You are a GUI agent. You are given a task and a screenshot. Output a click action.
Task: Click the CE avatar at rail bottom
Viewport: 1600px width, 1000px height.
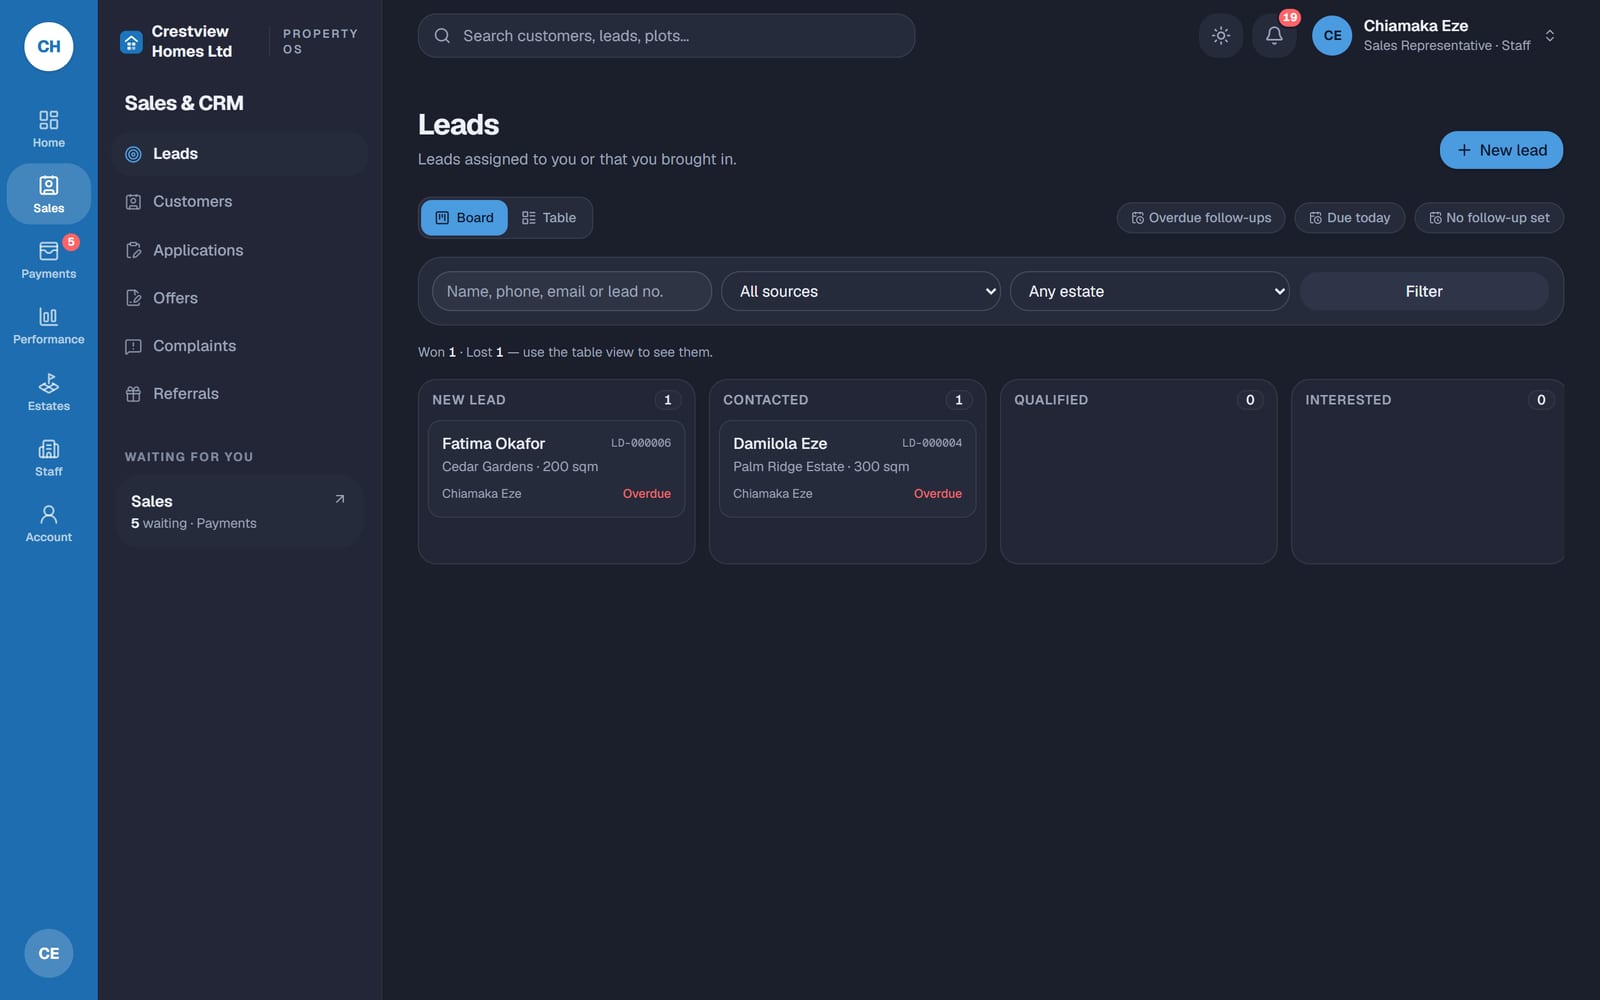[49, 953]
